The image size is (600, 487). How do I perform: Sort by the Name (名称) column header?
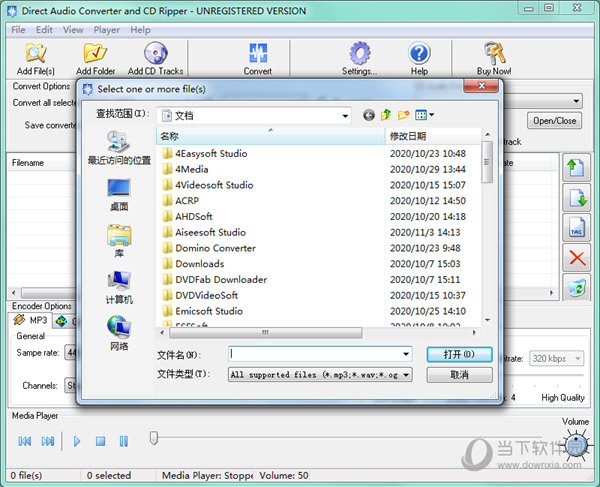(x=270, y=136)
